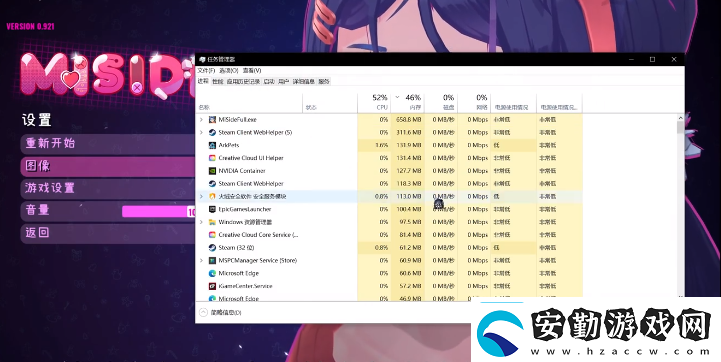Expand the Windows 资源管理器 group
Image resolution: width=721 pixels, height=362 pixels.
(201, 222)
